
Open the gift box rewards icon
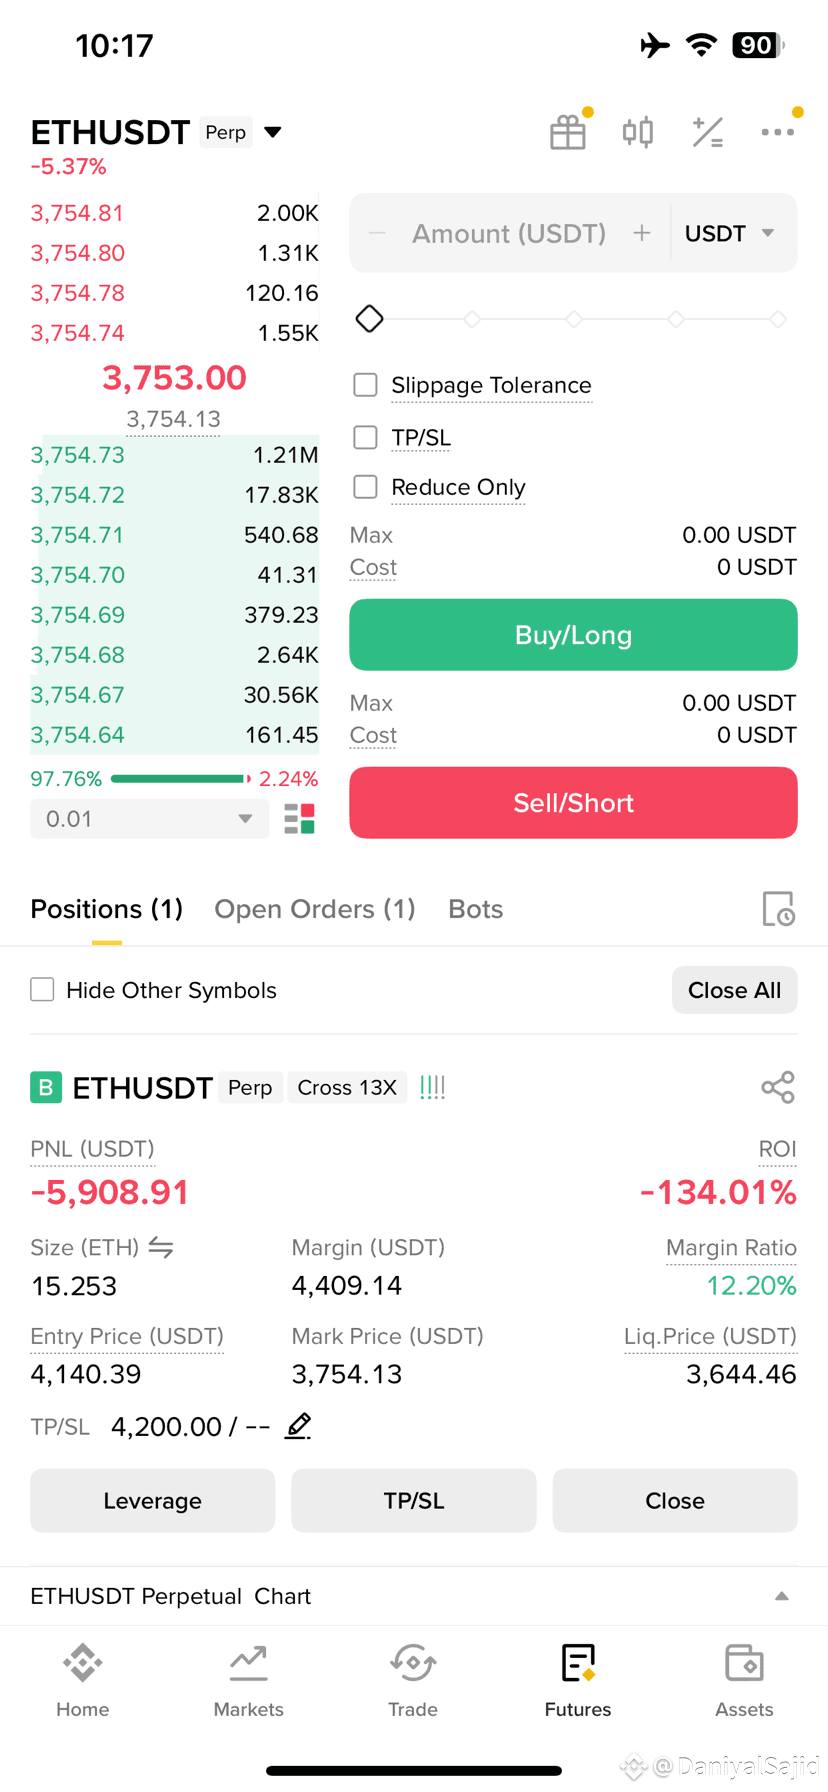pos(568,132)
